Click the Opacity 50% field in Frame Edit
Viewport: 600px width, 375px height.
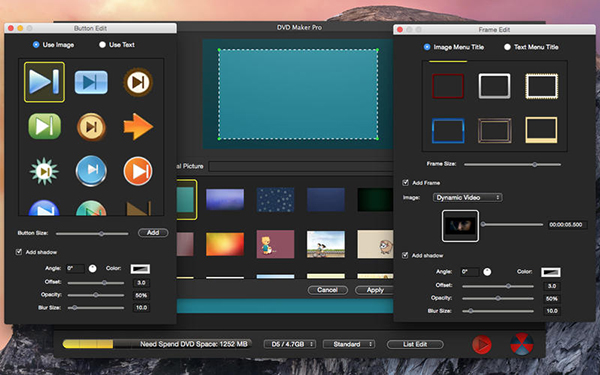552,298
